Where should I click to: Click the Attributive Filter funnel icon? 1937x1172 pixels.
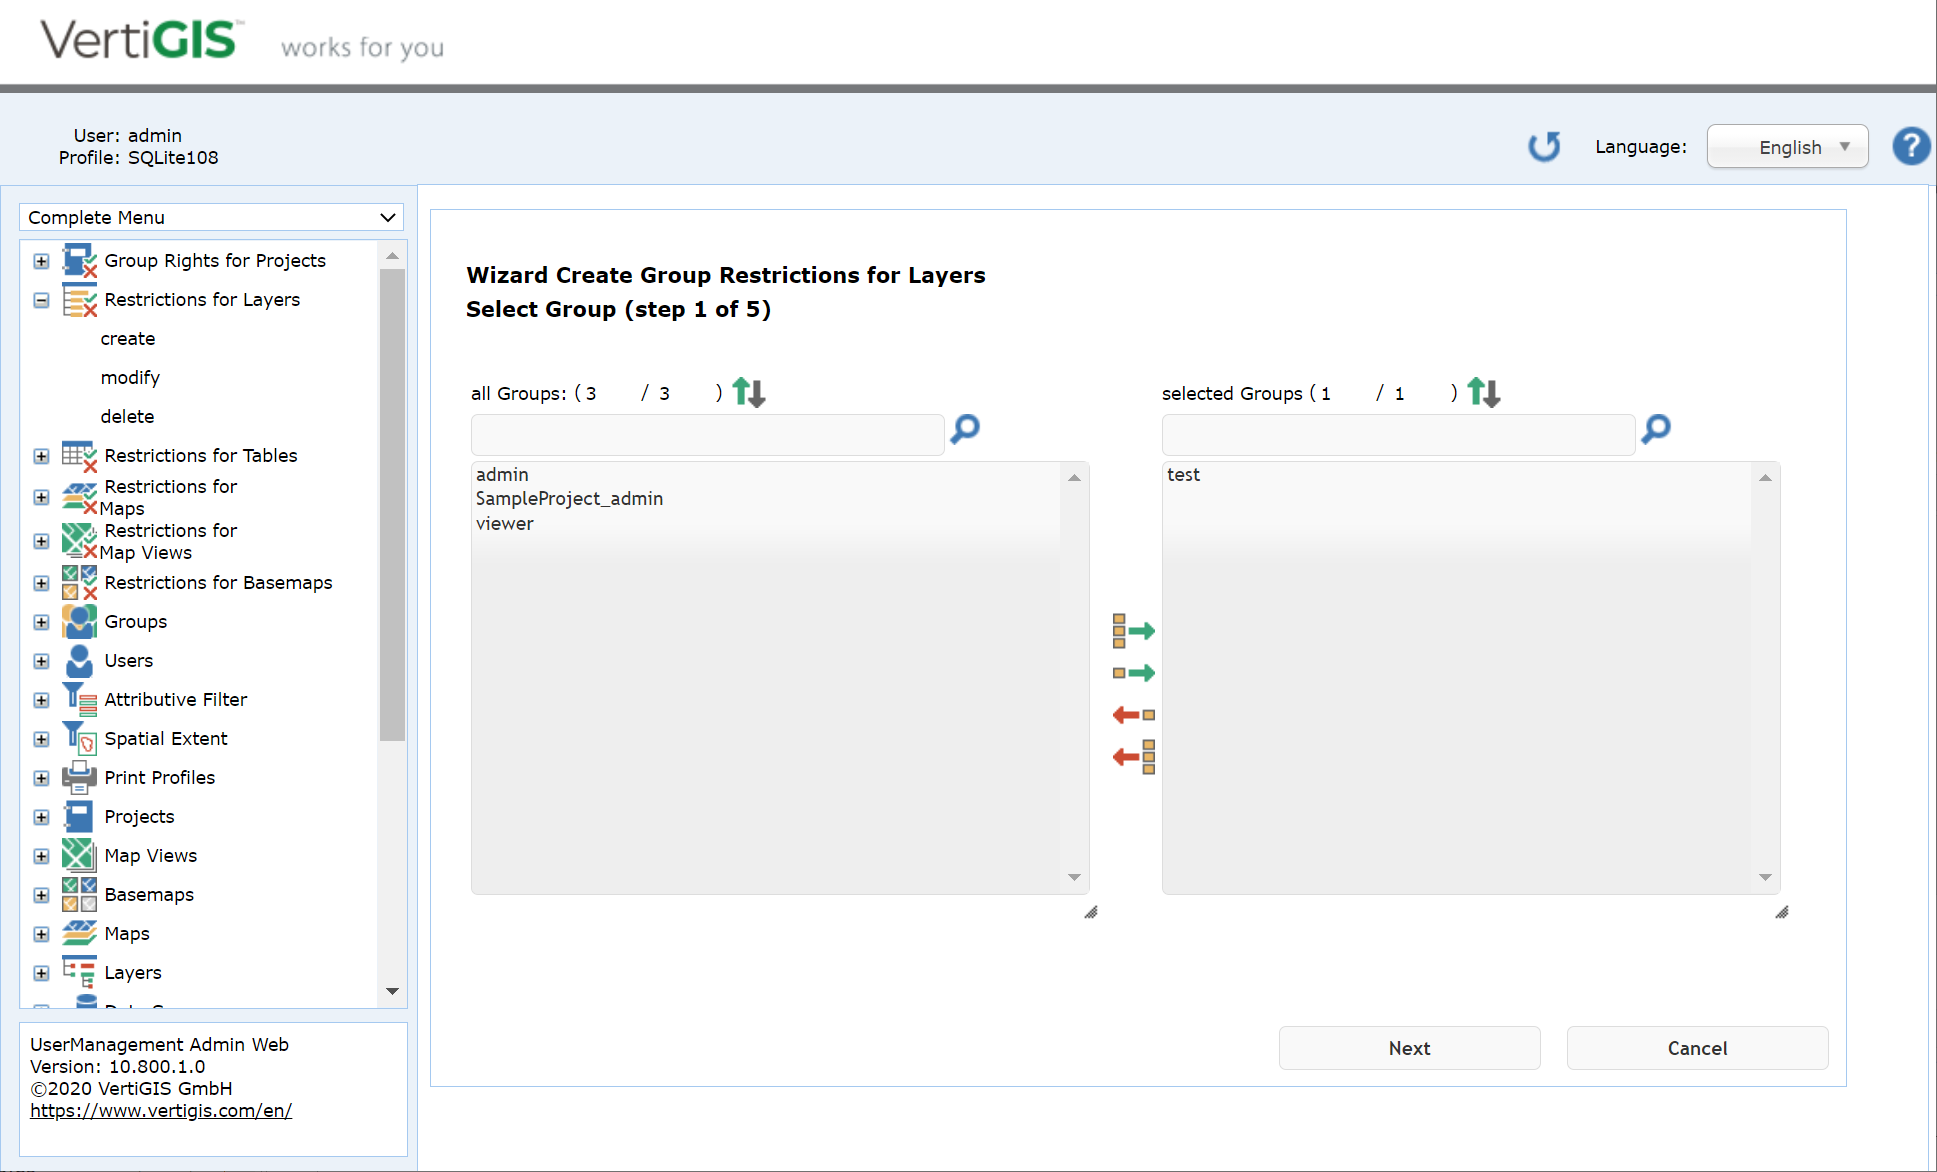click(x=78, y=699)
